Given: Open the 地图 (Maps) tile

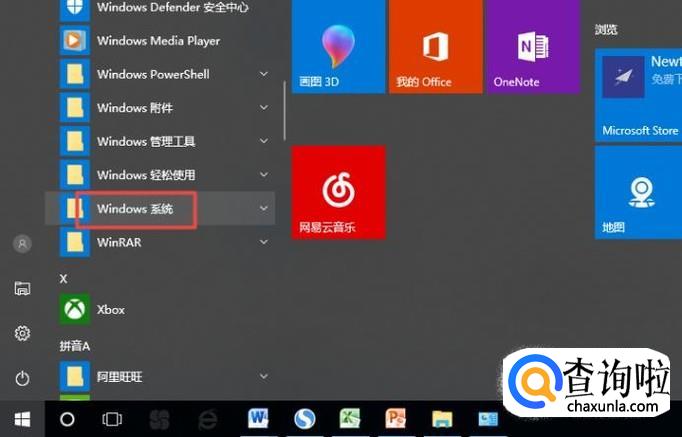Looking at the screenshot, I should [638, 193].
